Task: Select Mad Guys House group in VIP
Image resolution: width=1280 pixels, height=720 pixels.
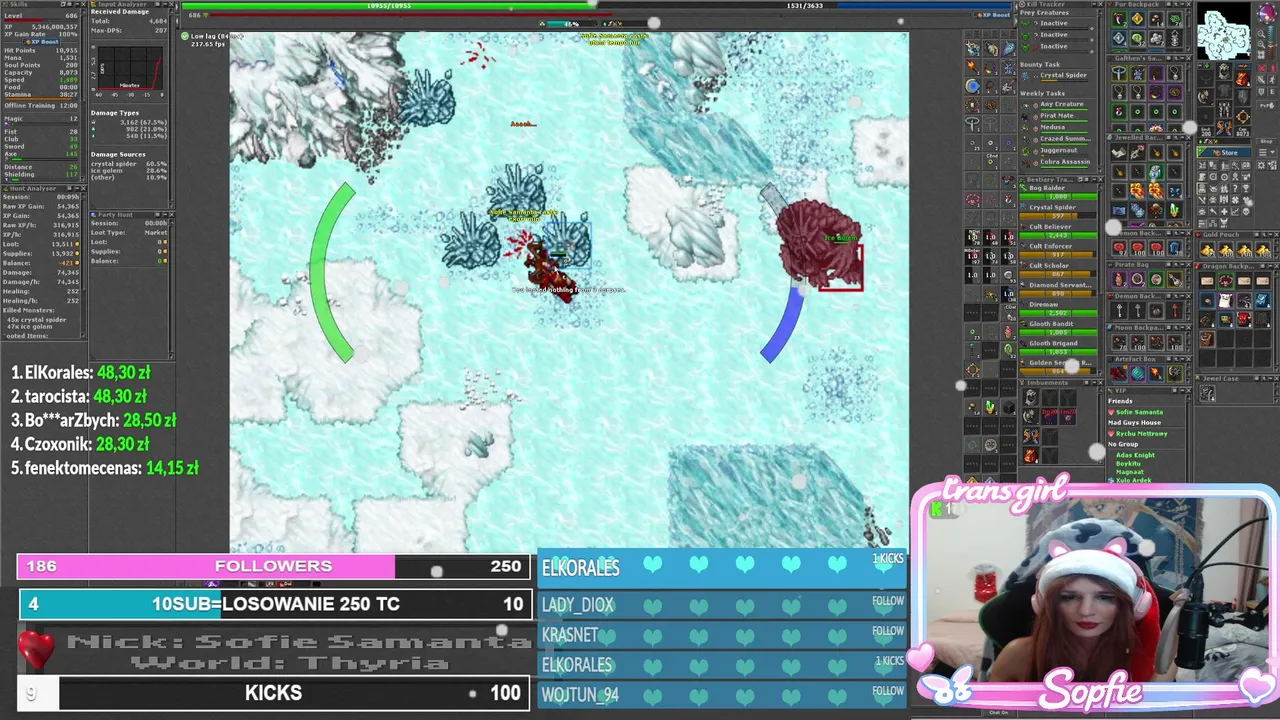Action: 1134,423
